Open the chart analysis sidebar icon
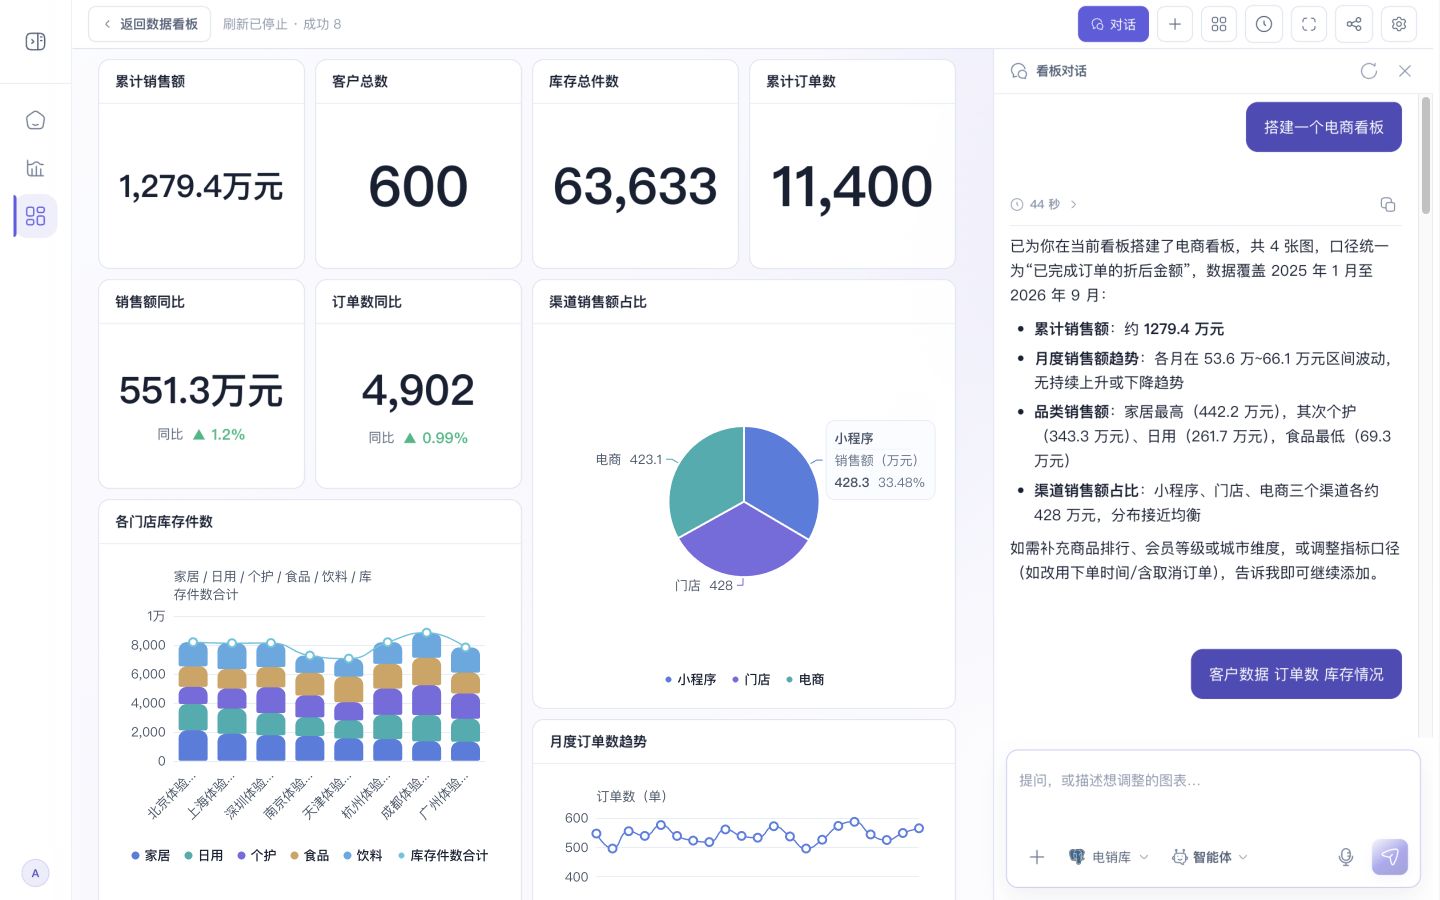 (x=35, y=168)
